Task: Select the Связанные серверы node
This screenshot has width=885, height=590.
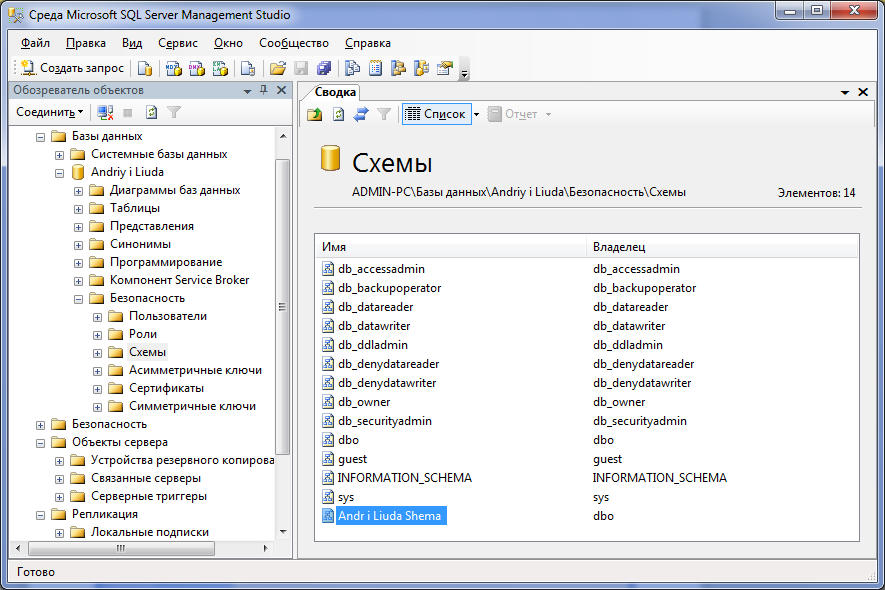Action: tap(146, 478)
